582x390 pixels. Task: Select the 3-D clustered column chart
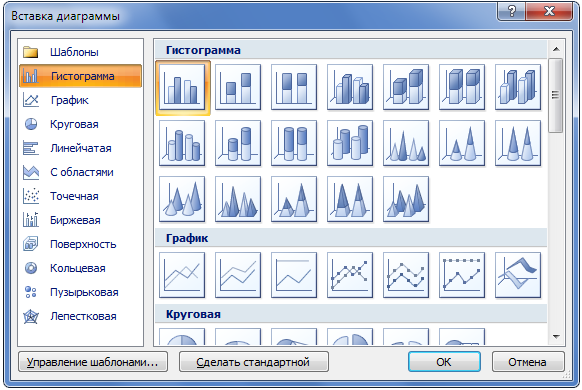click(350, 87)
